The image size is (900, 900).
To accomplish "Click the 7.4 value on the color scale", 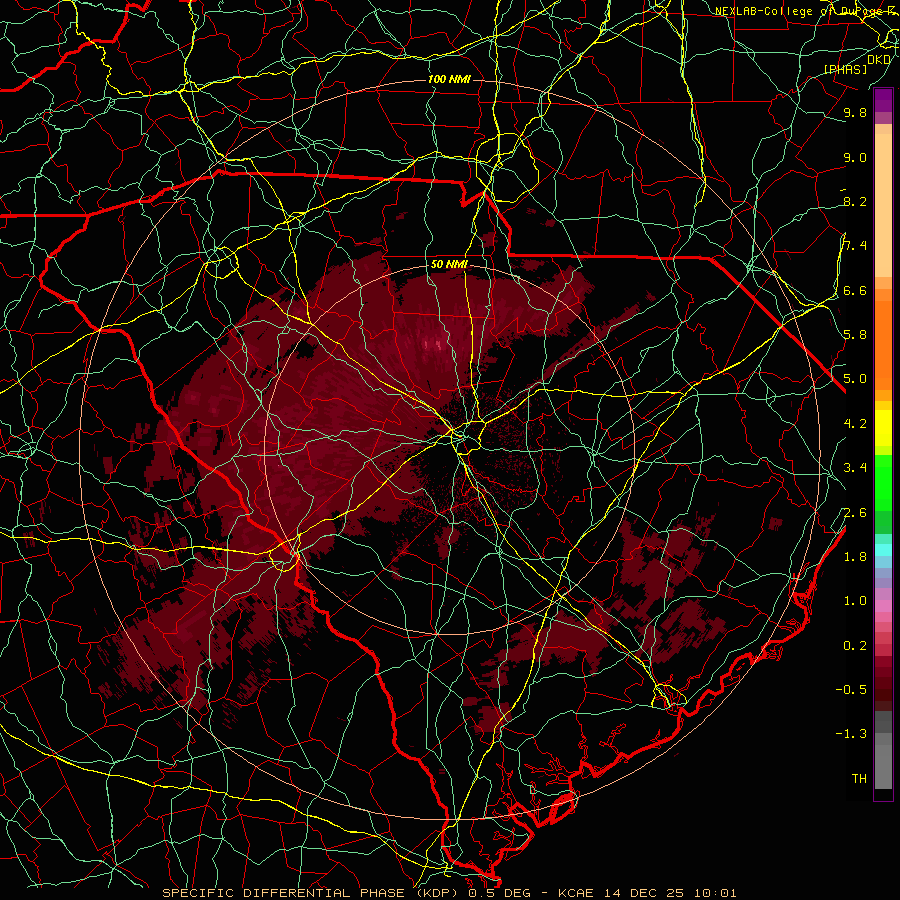I will coord(855,246).
